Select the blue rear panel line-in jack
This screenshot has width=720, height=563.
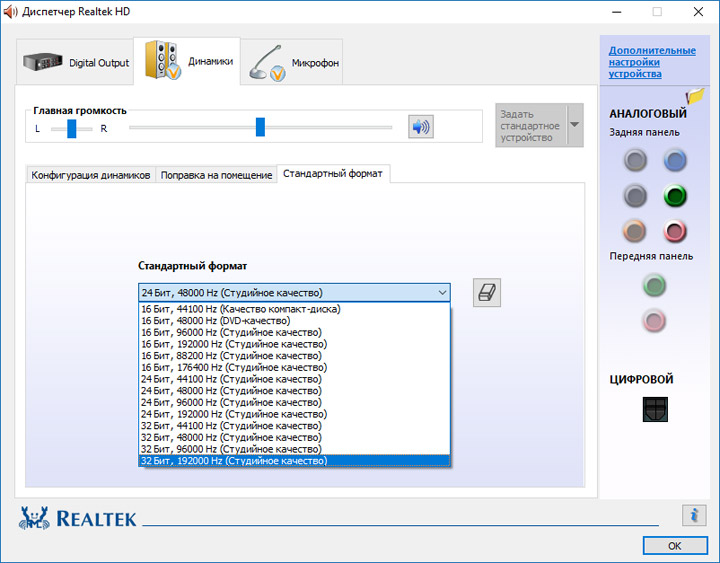pyautogui.click(x=675, y=161)
